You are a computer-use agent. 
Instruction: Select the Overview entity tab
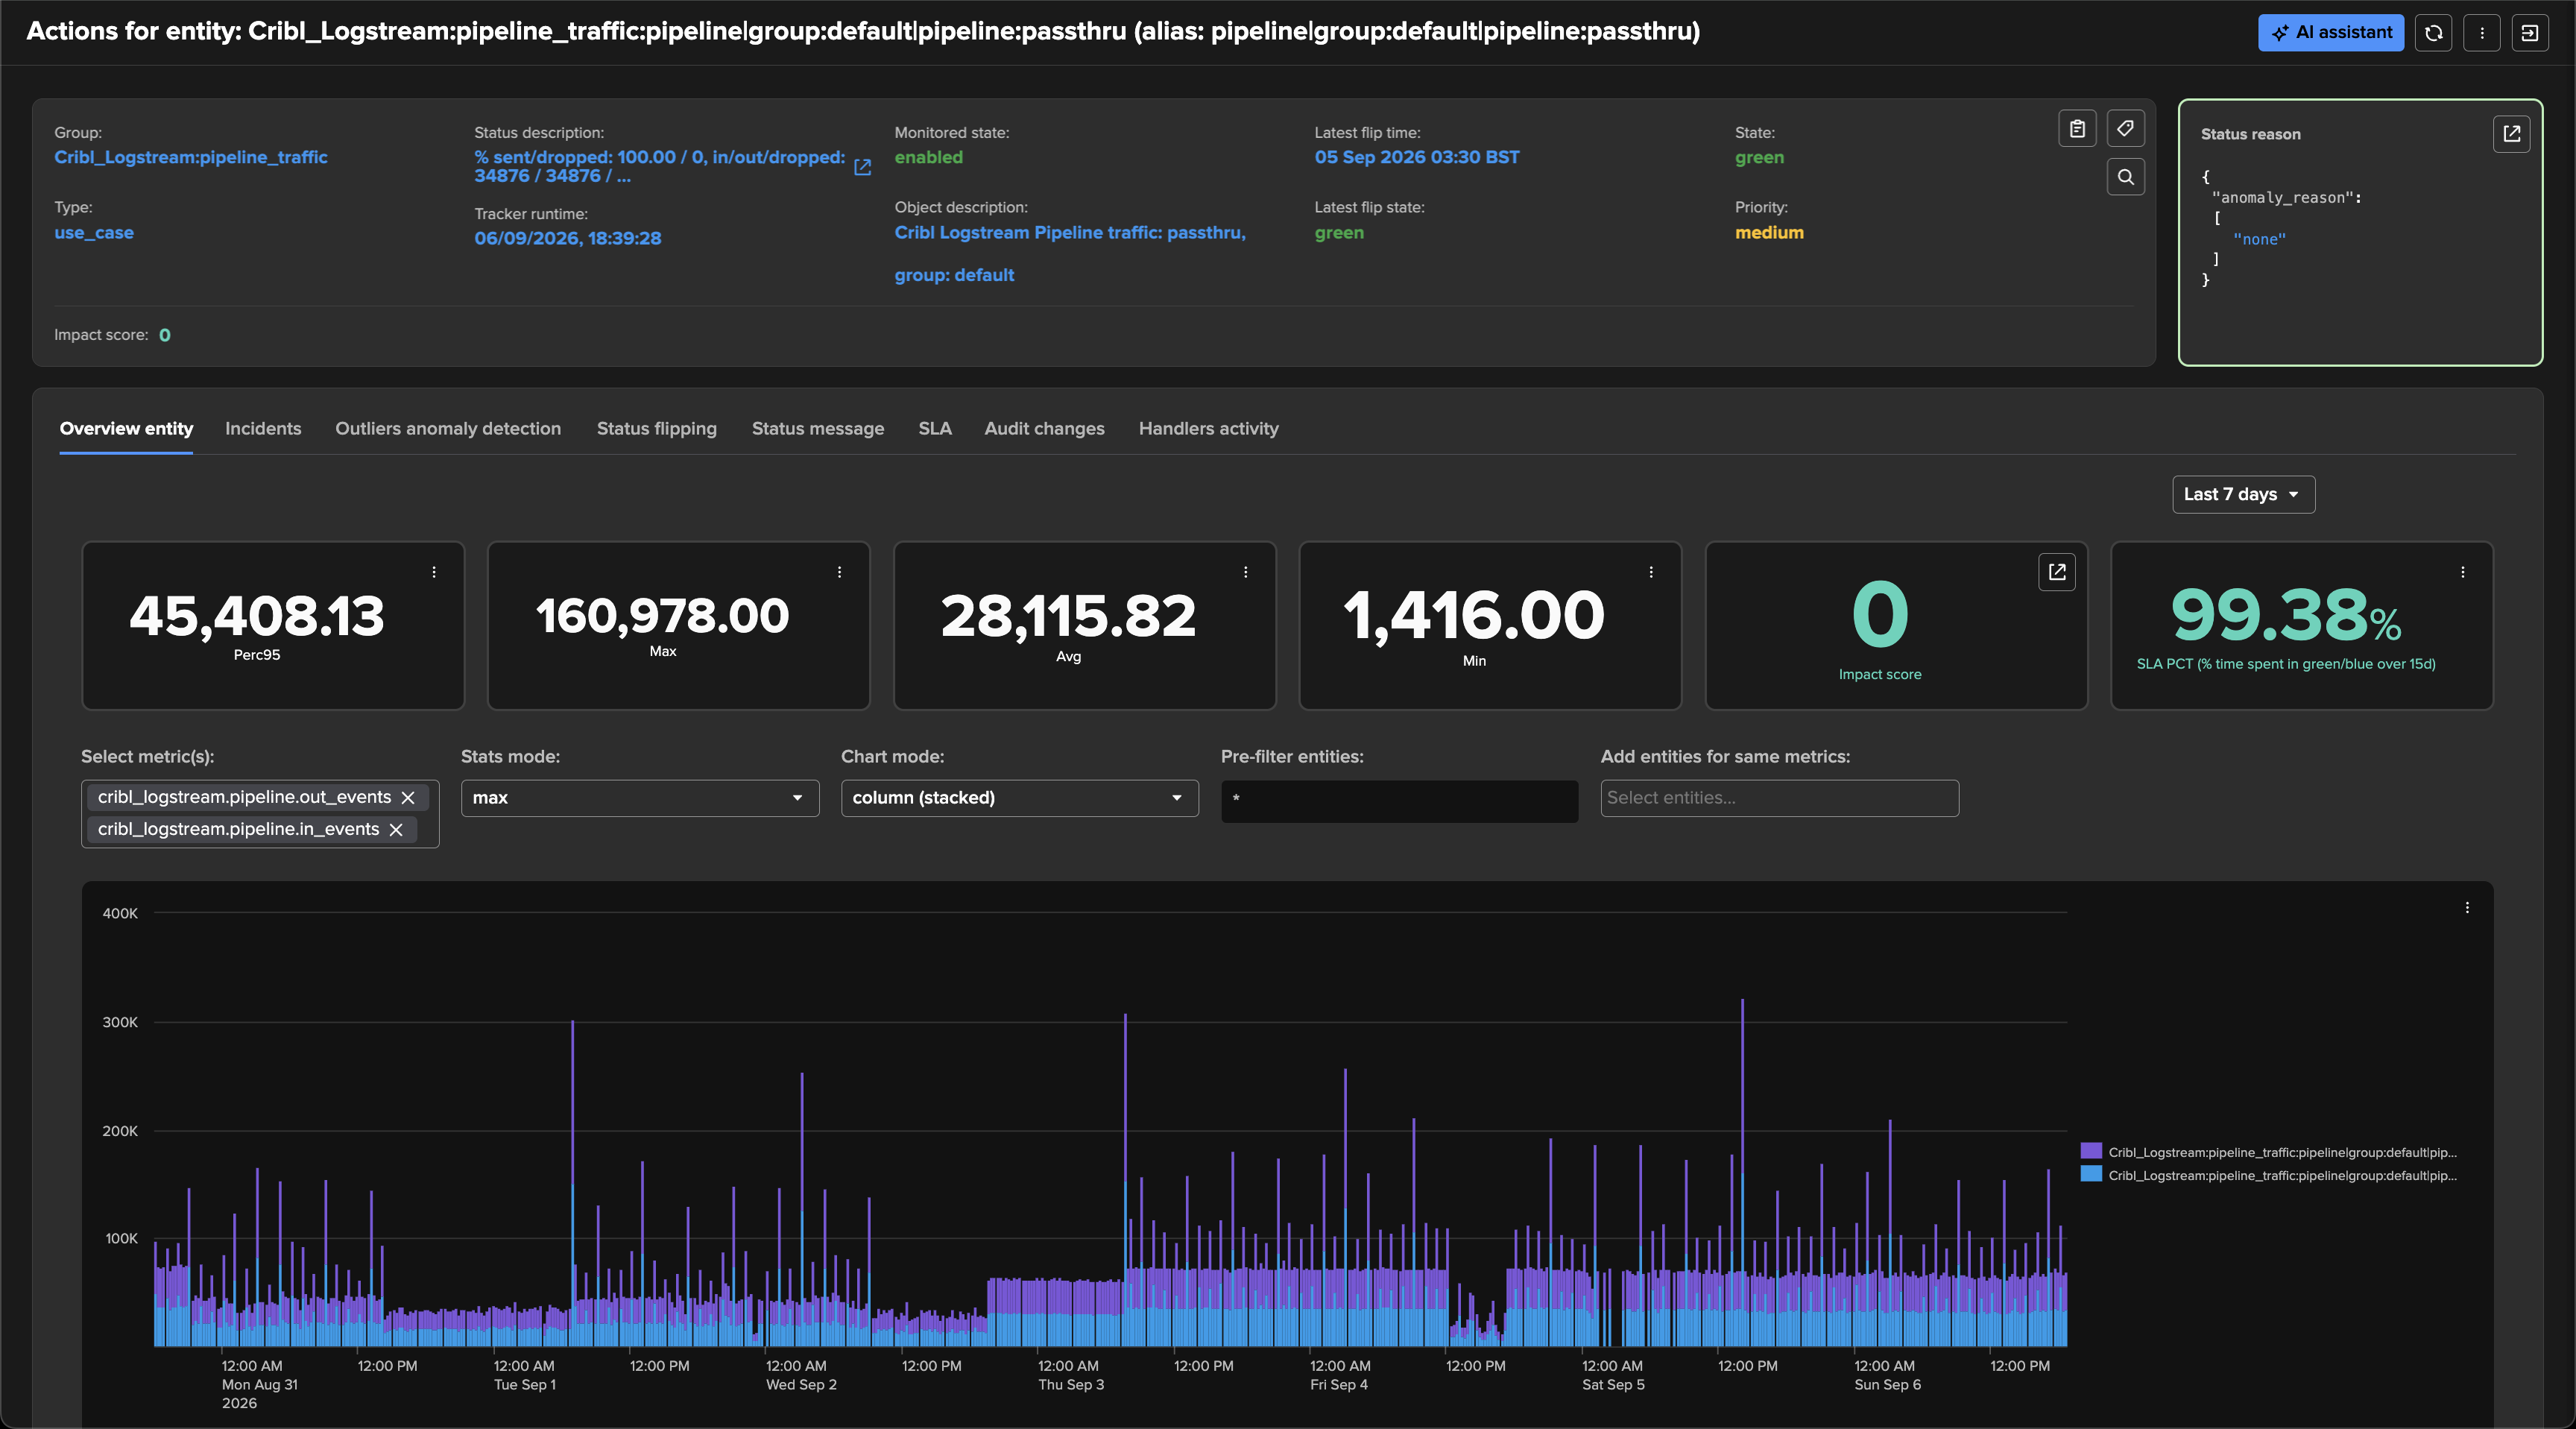(x=126, y=429)
